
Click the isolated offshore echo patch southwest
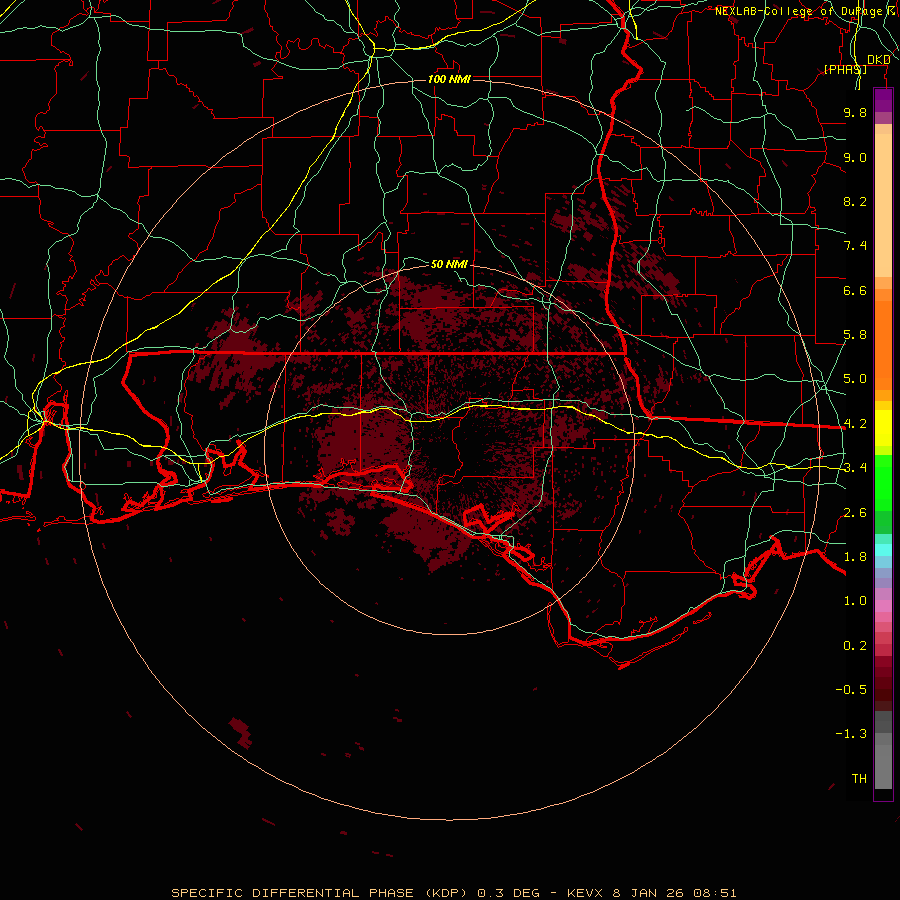[x=240, y=732]
